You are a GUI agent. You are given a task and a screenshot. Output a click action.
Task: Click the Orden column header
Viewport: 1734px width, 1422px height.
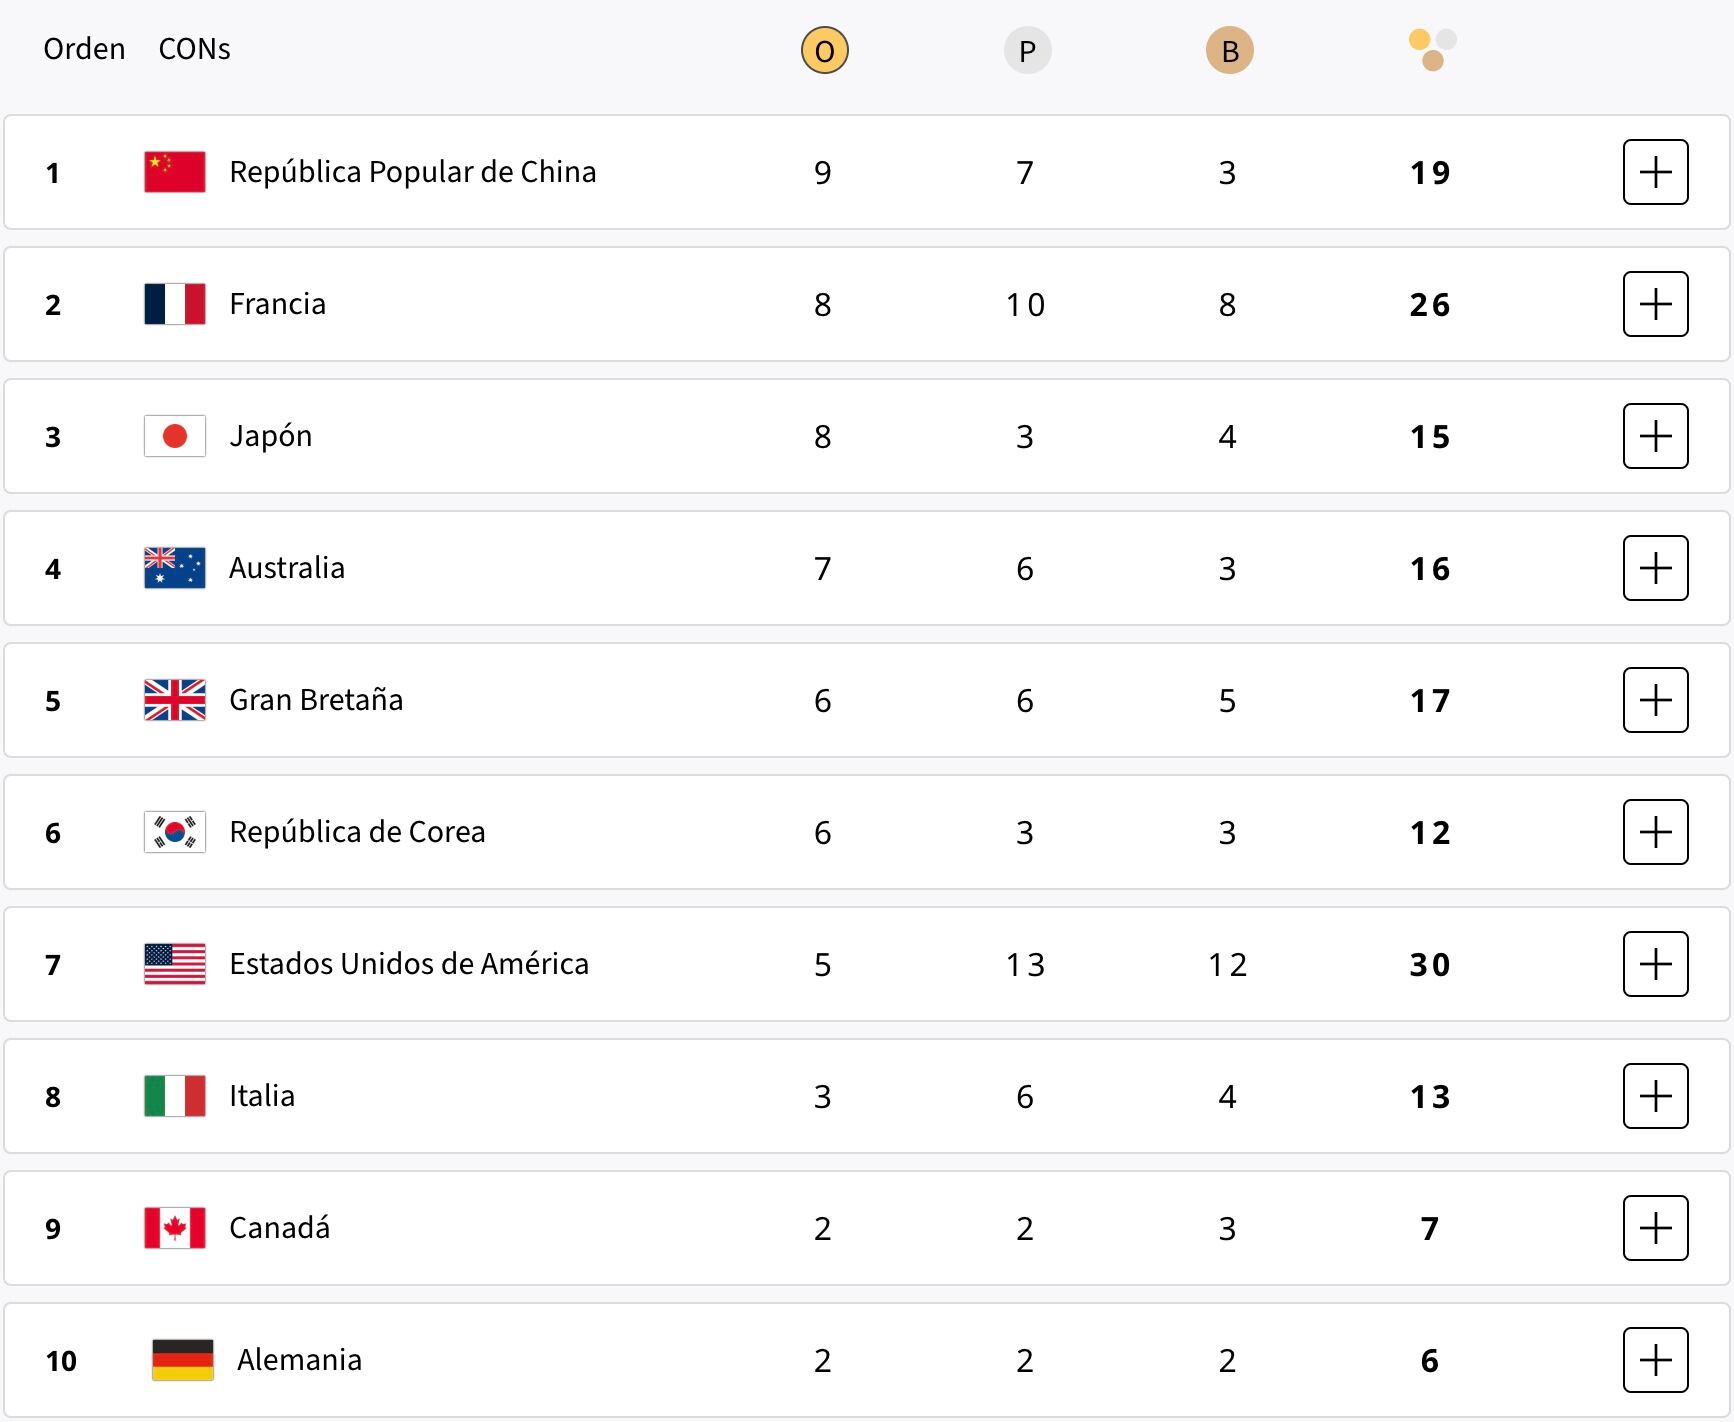point(84,49)
